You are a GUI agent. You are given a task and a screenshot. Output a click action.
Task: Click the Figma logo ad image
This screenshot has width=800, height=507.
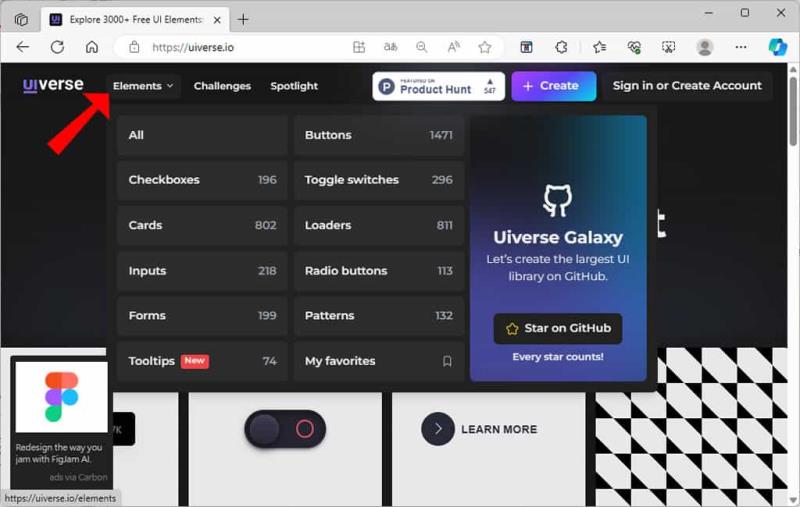[x=61, y=397]
